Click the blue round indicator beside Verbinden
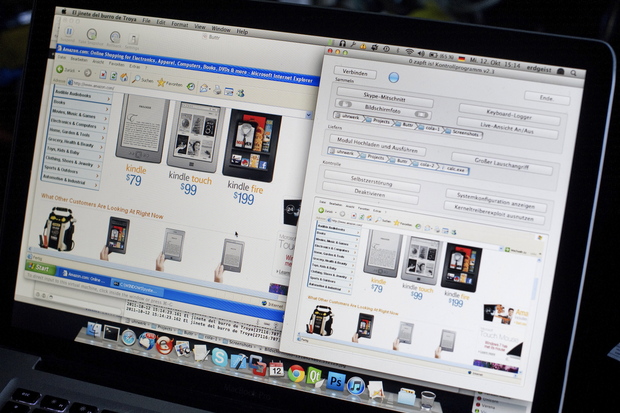Screen dimensions: 620x413 click(393, 77)
